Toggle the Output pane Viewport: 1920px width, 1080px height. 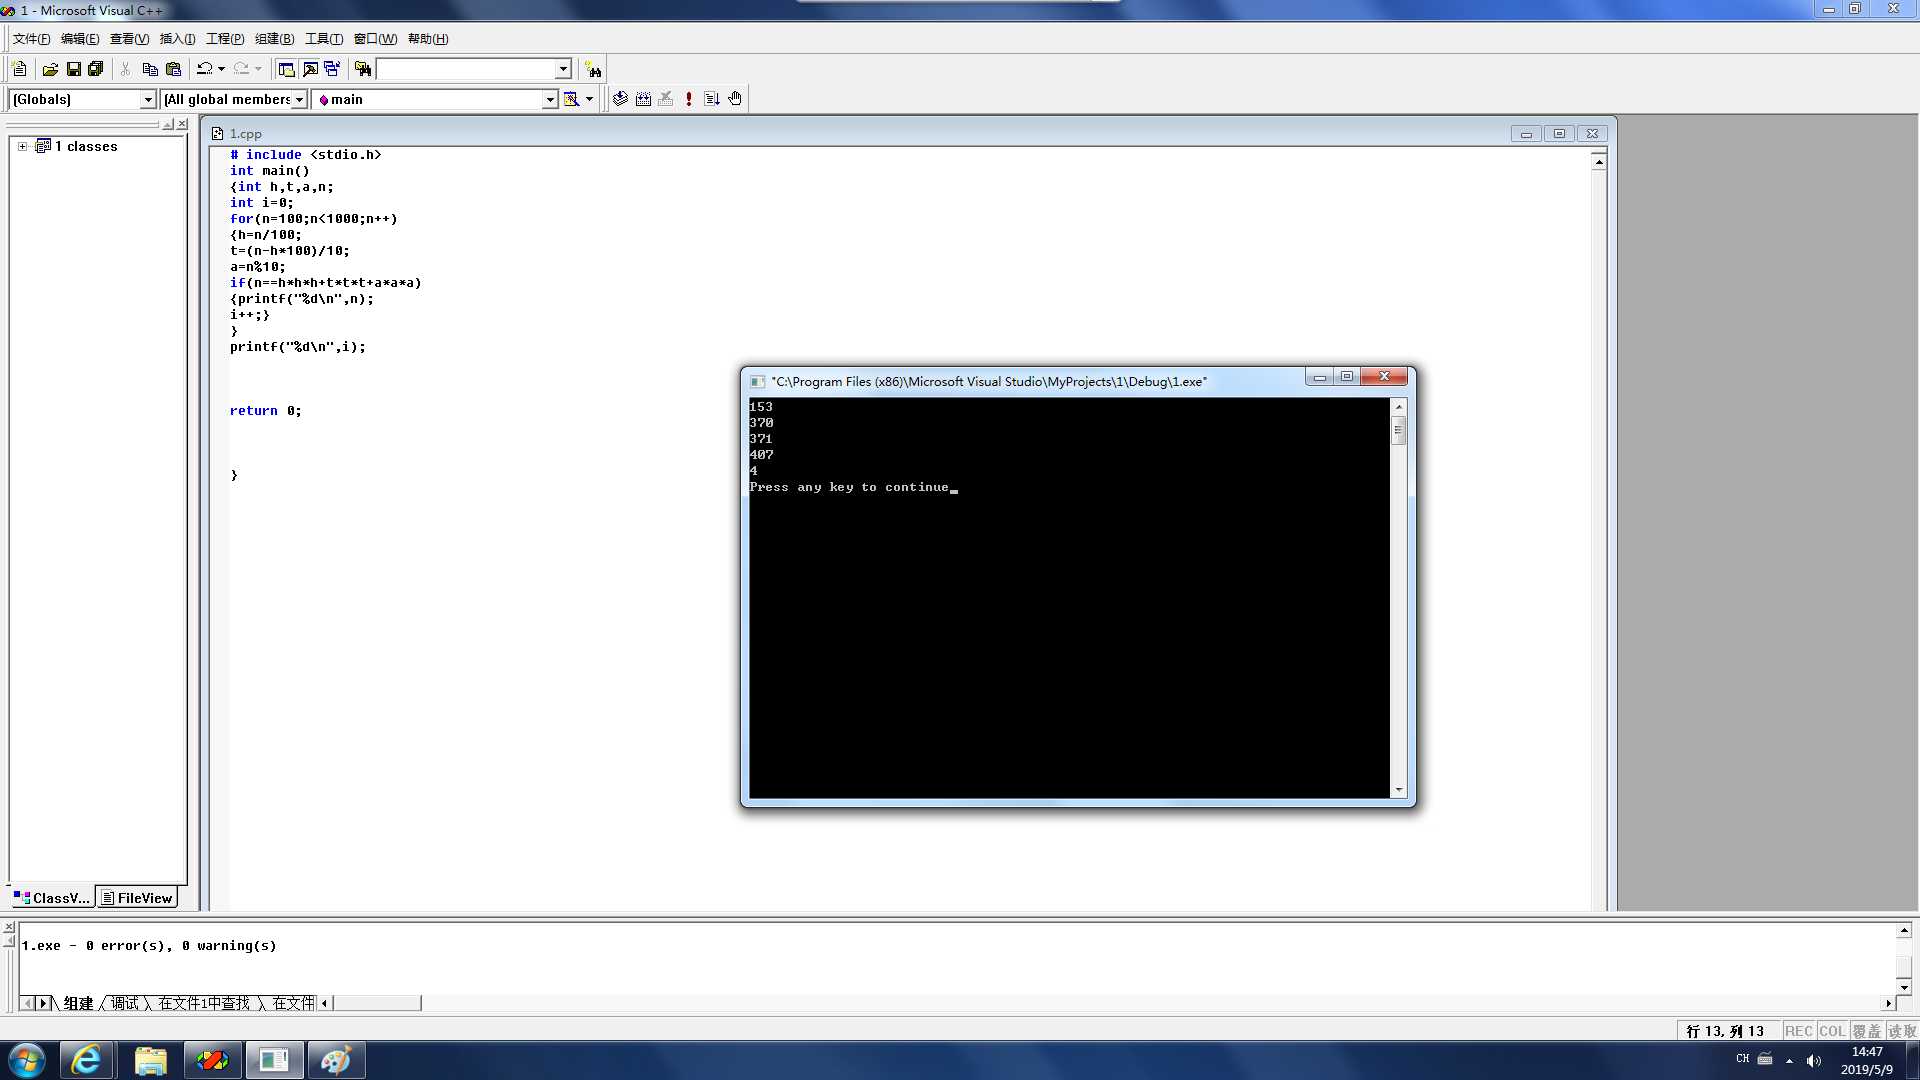[x=310, y=69]
